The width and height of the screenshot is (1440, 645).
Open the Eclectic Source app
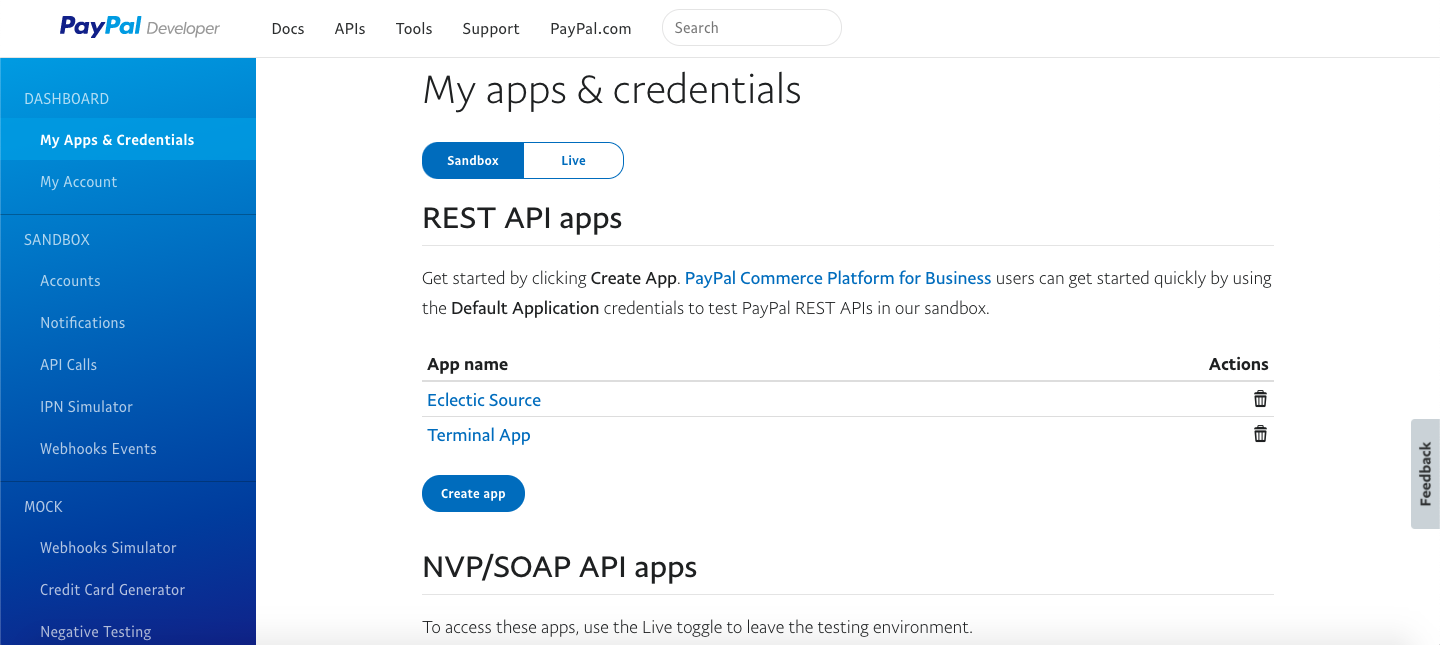tap(484, 400)
